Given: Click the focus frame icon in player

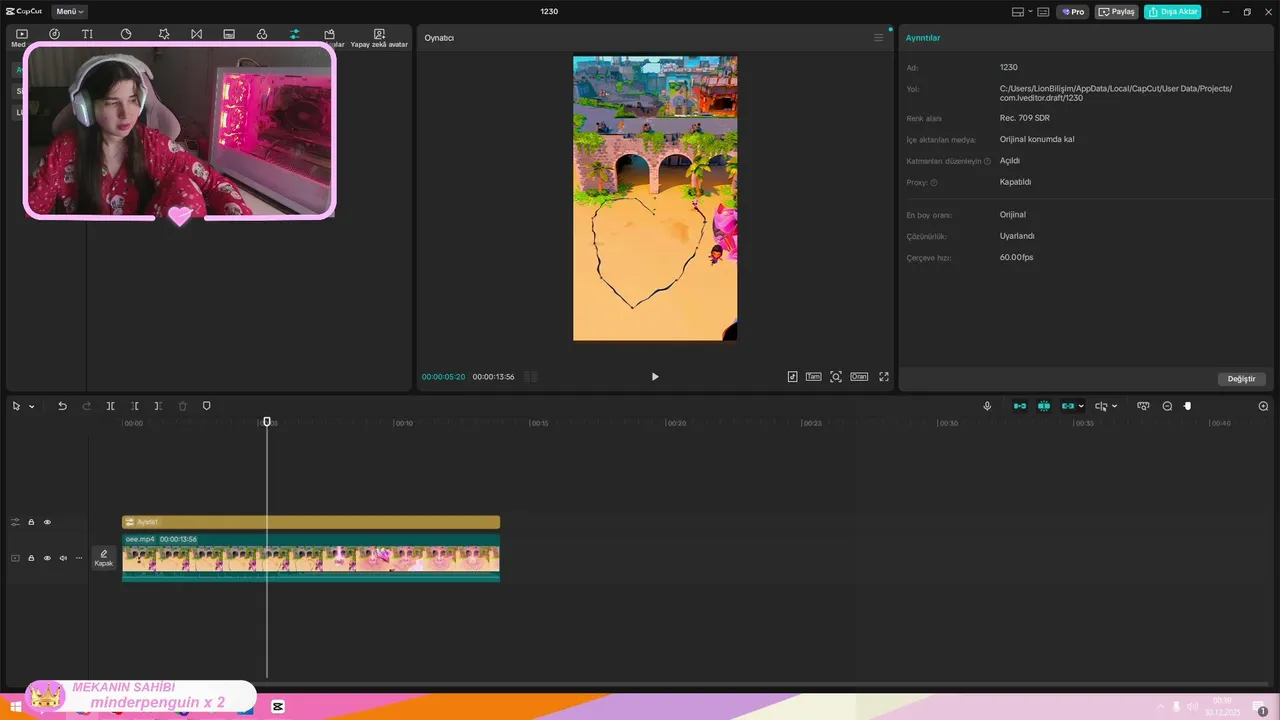Looking at the screenshot, I should pos(836,377).
